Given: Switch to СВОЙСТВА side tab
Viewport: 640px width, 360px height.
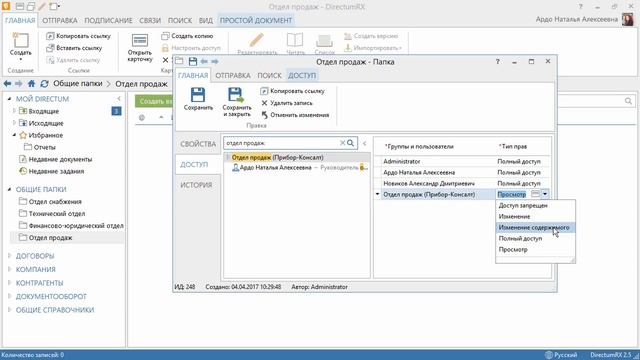Looking at the screenshot, I should [x=198, y=144].
